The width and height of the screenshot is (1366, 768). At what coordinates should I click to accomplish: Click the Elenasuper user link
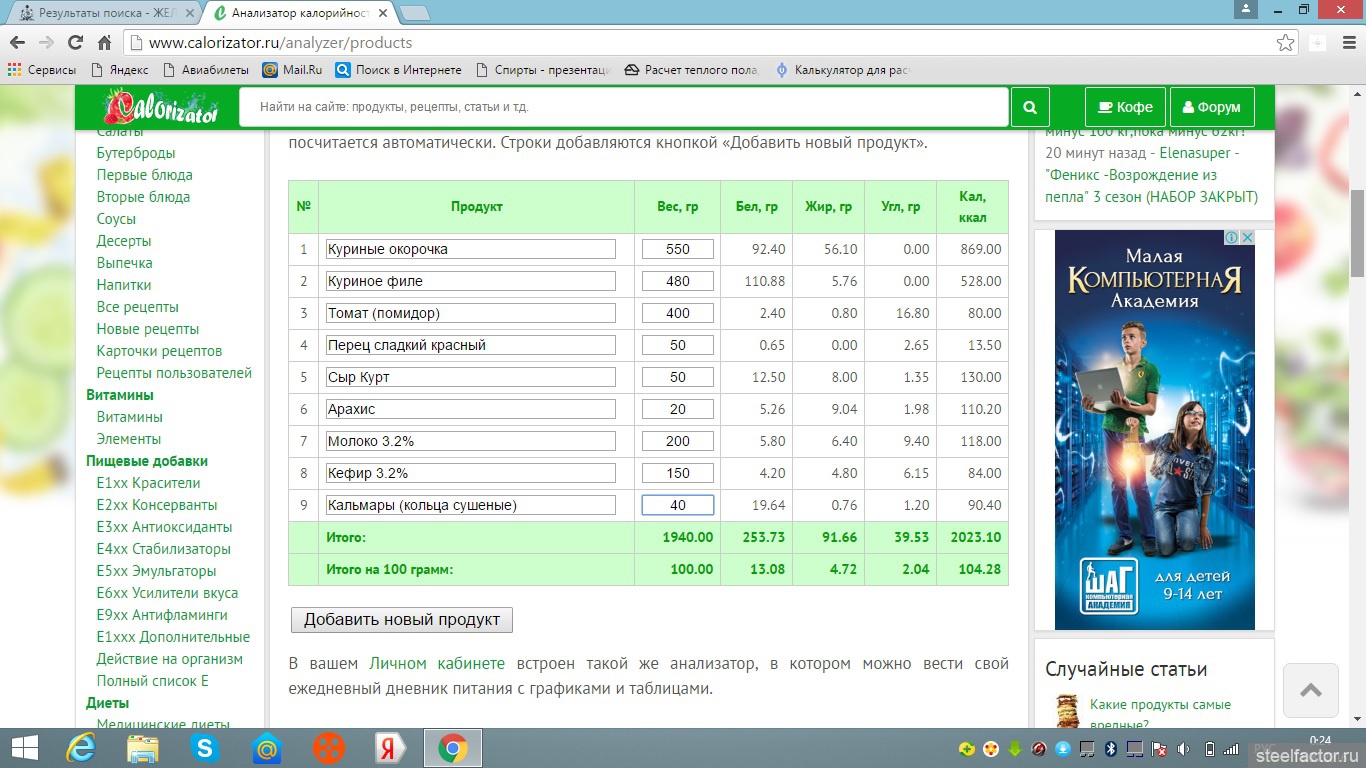pyautogui.click(x=1195, y=153)
